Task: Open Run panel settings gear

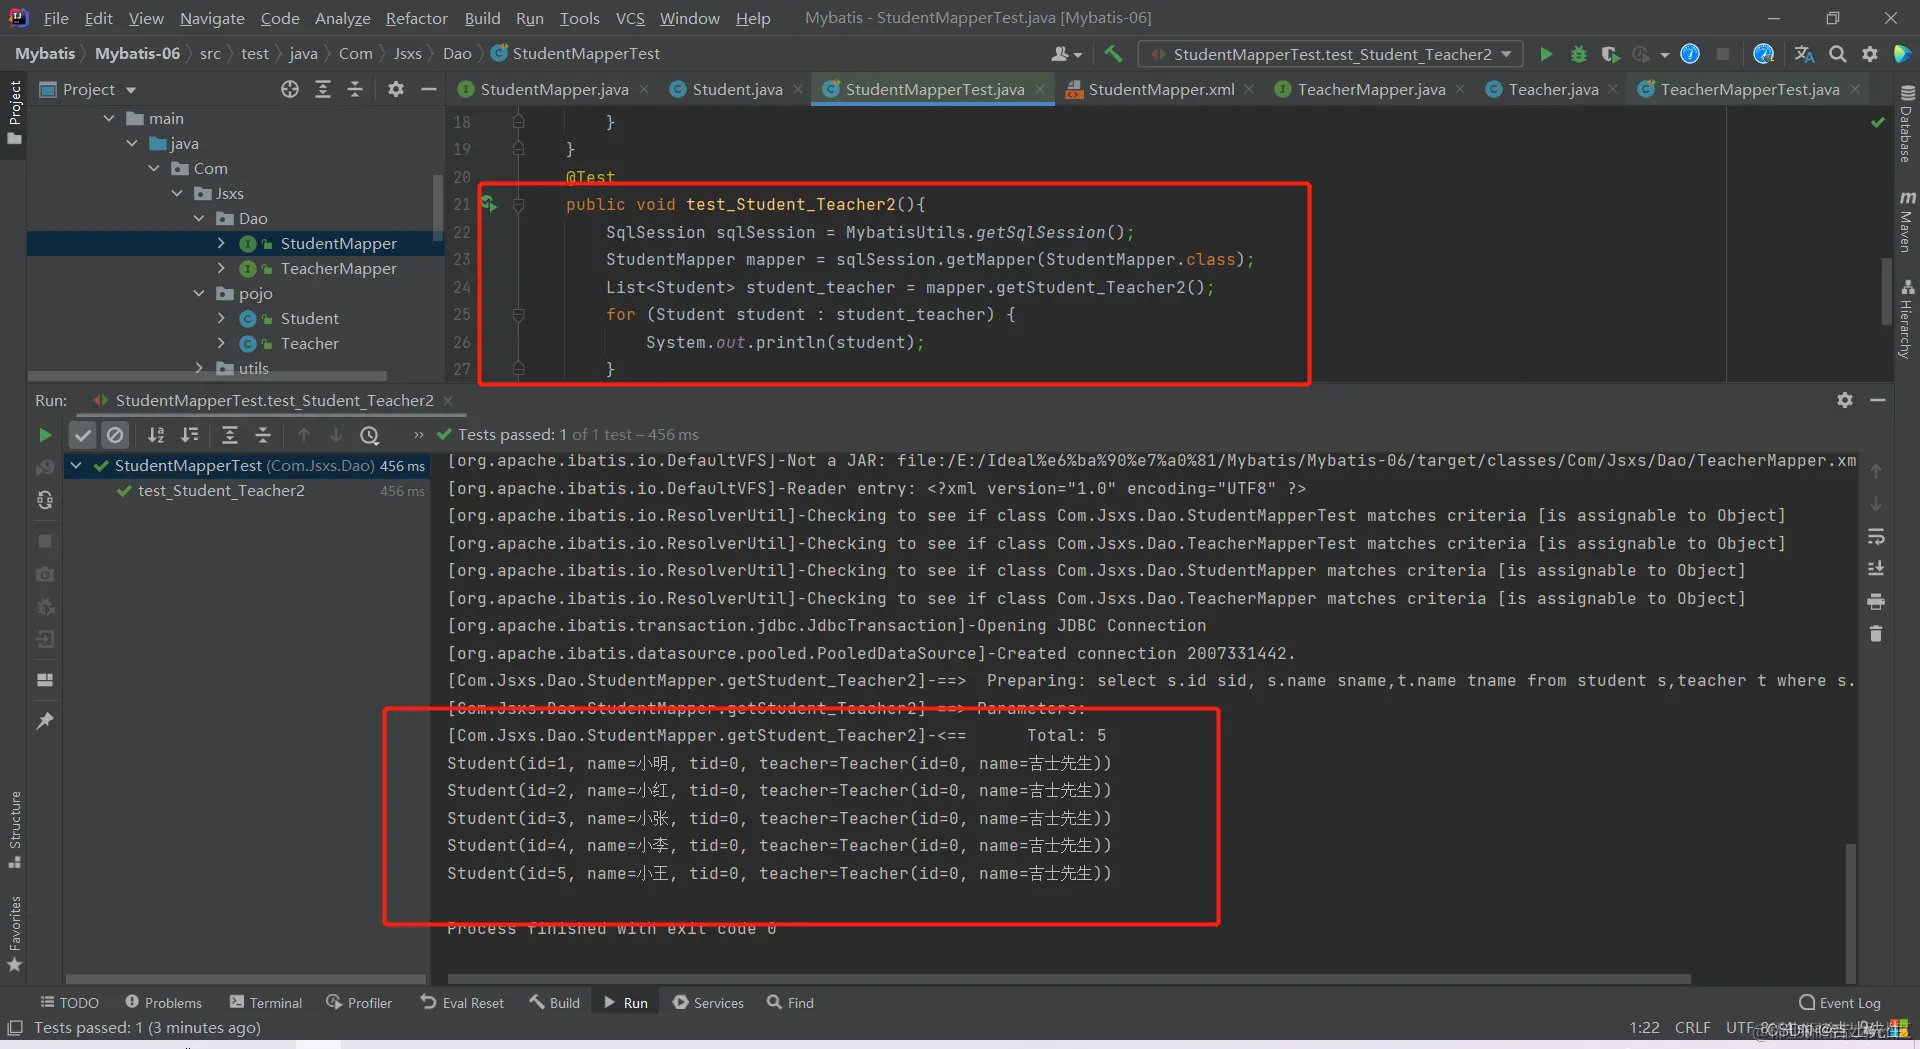Action: (x=1845, y=400)
